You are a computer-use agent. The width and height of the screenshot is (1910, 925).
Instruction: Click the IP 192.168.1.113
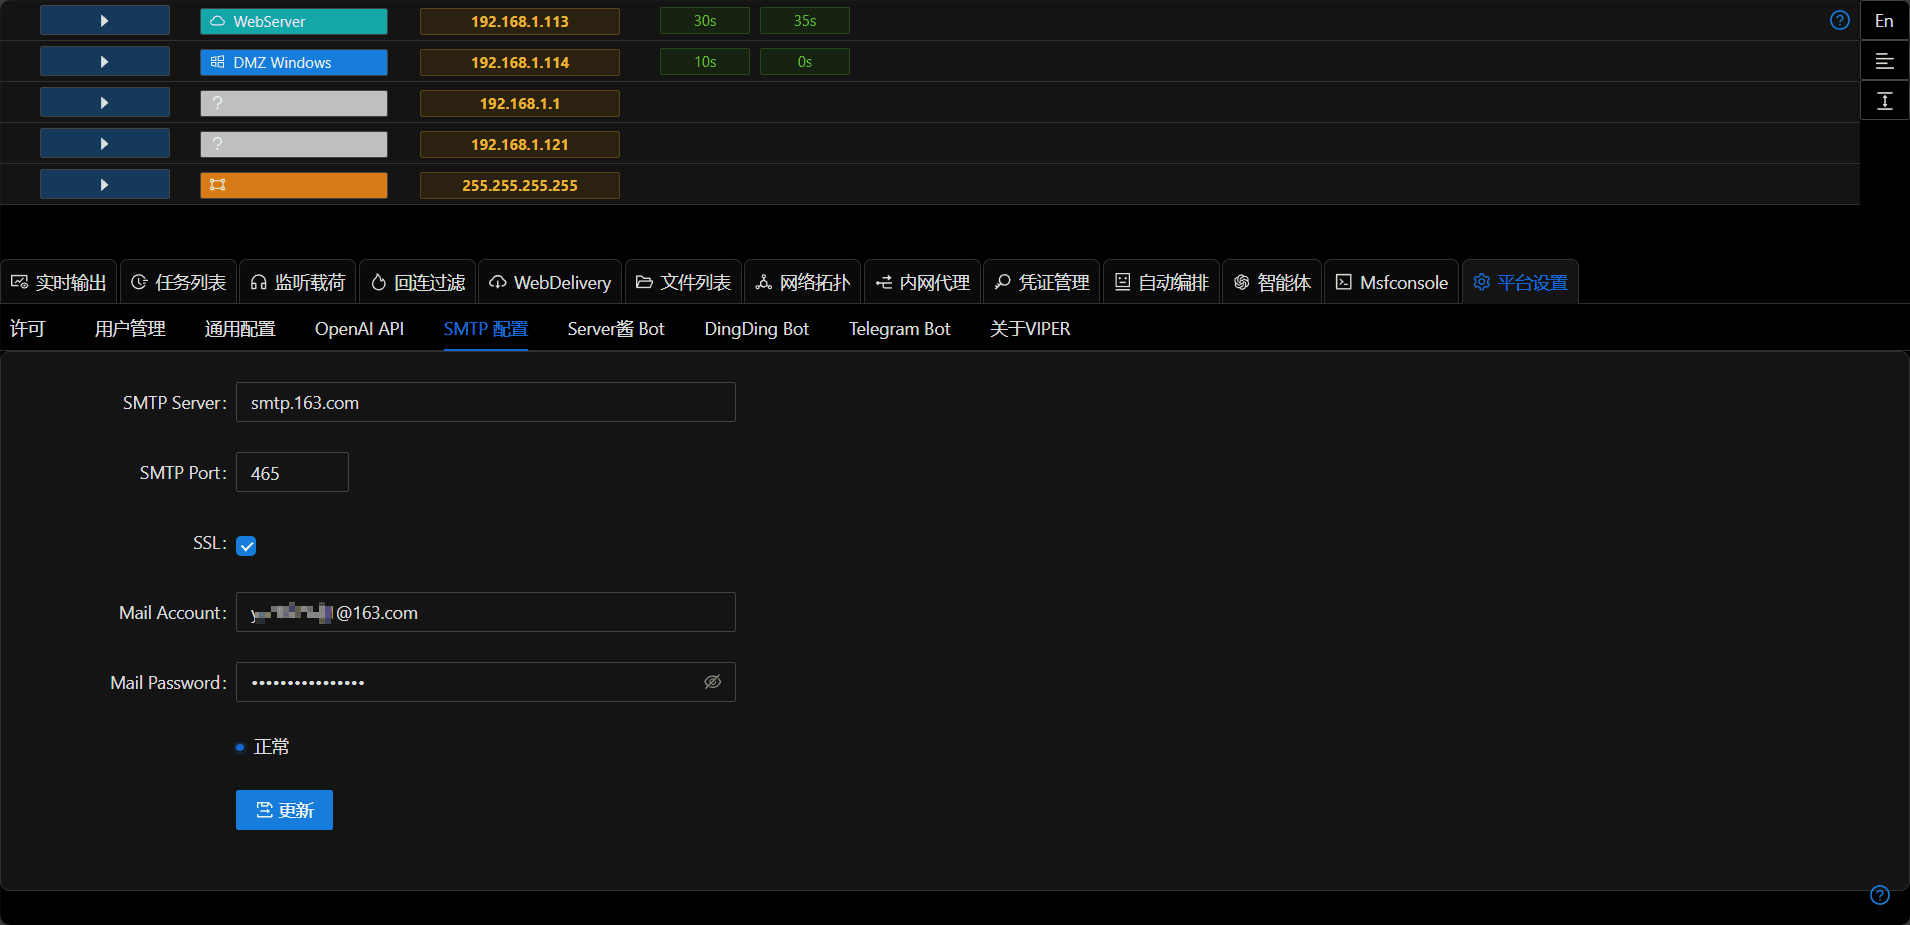(x=519, y=21)
